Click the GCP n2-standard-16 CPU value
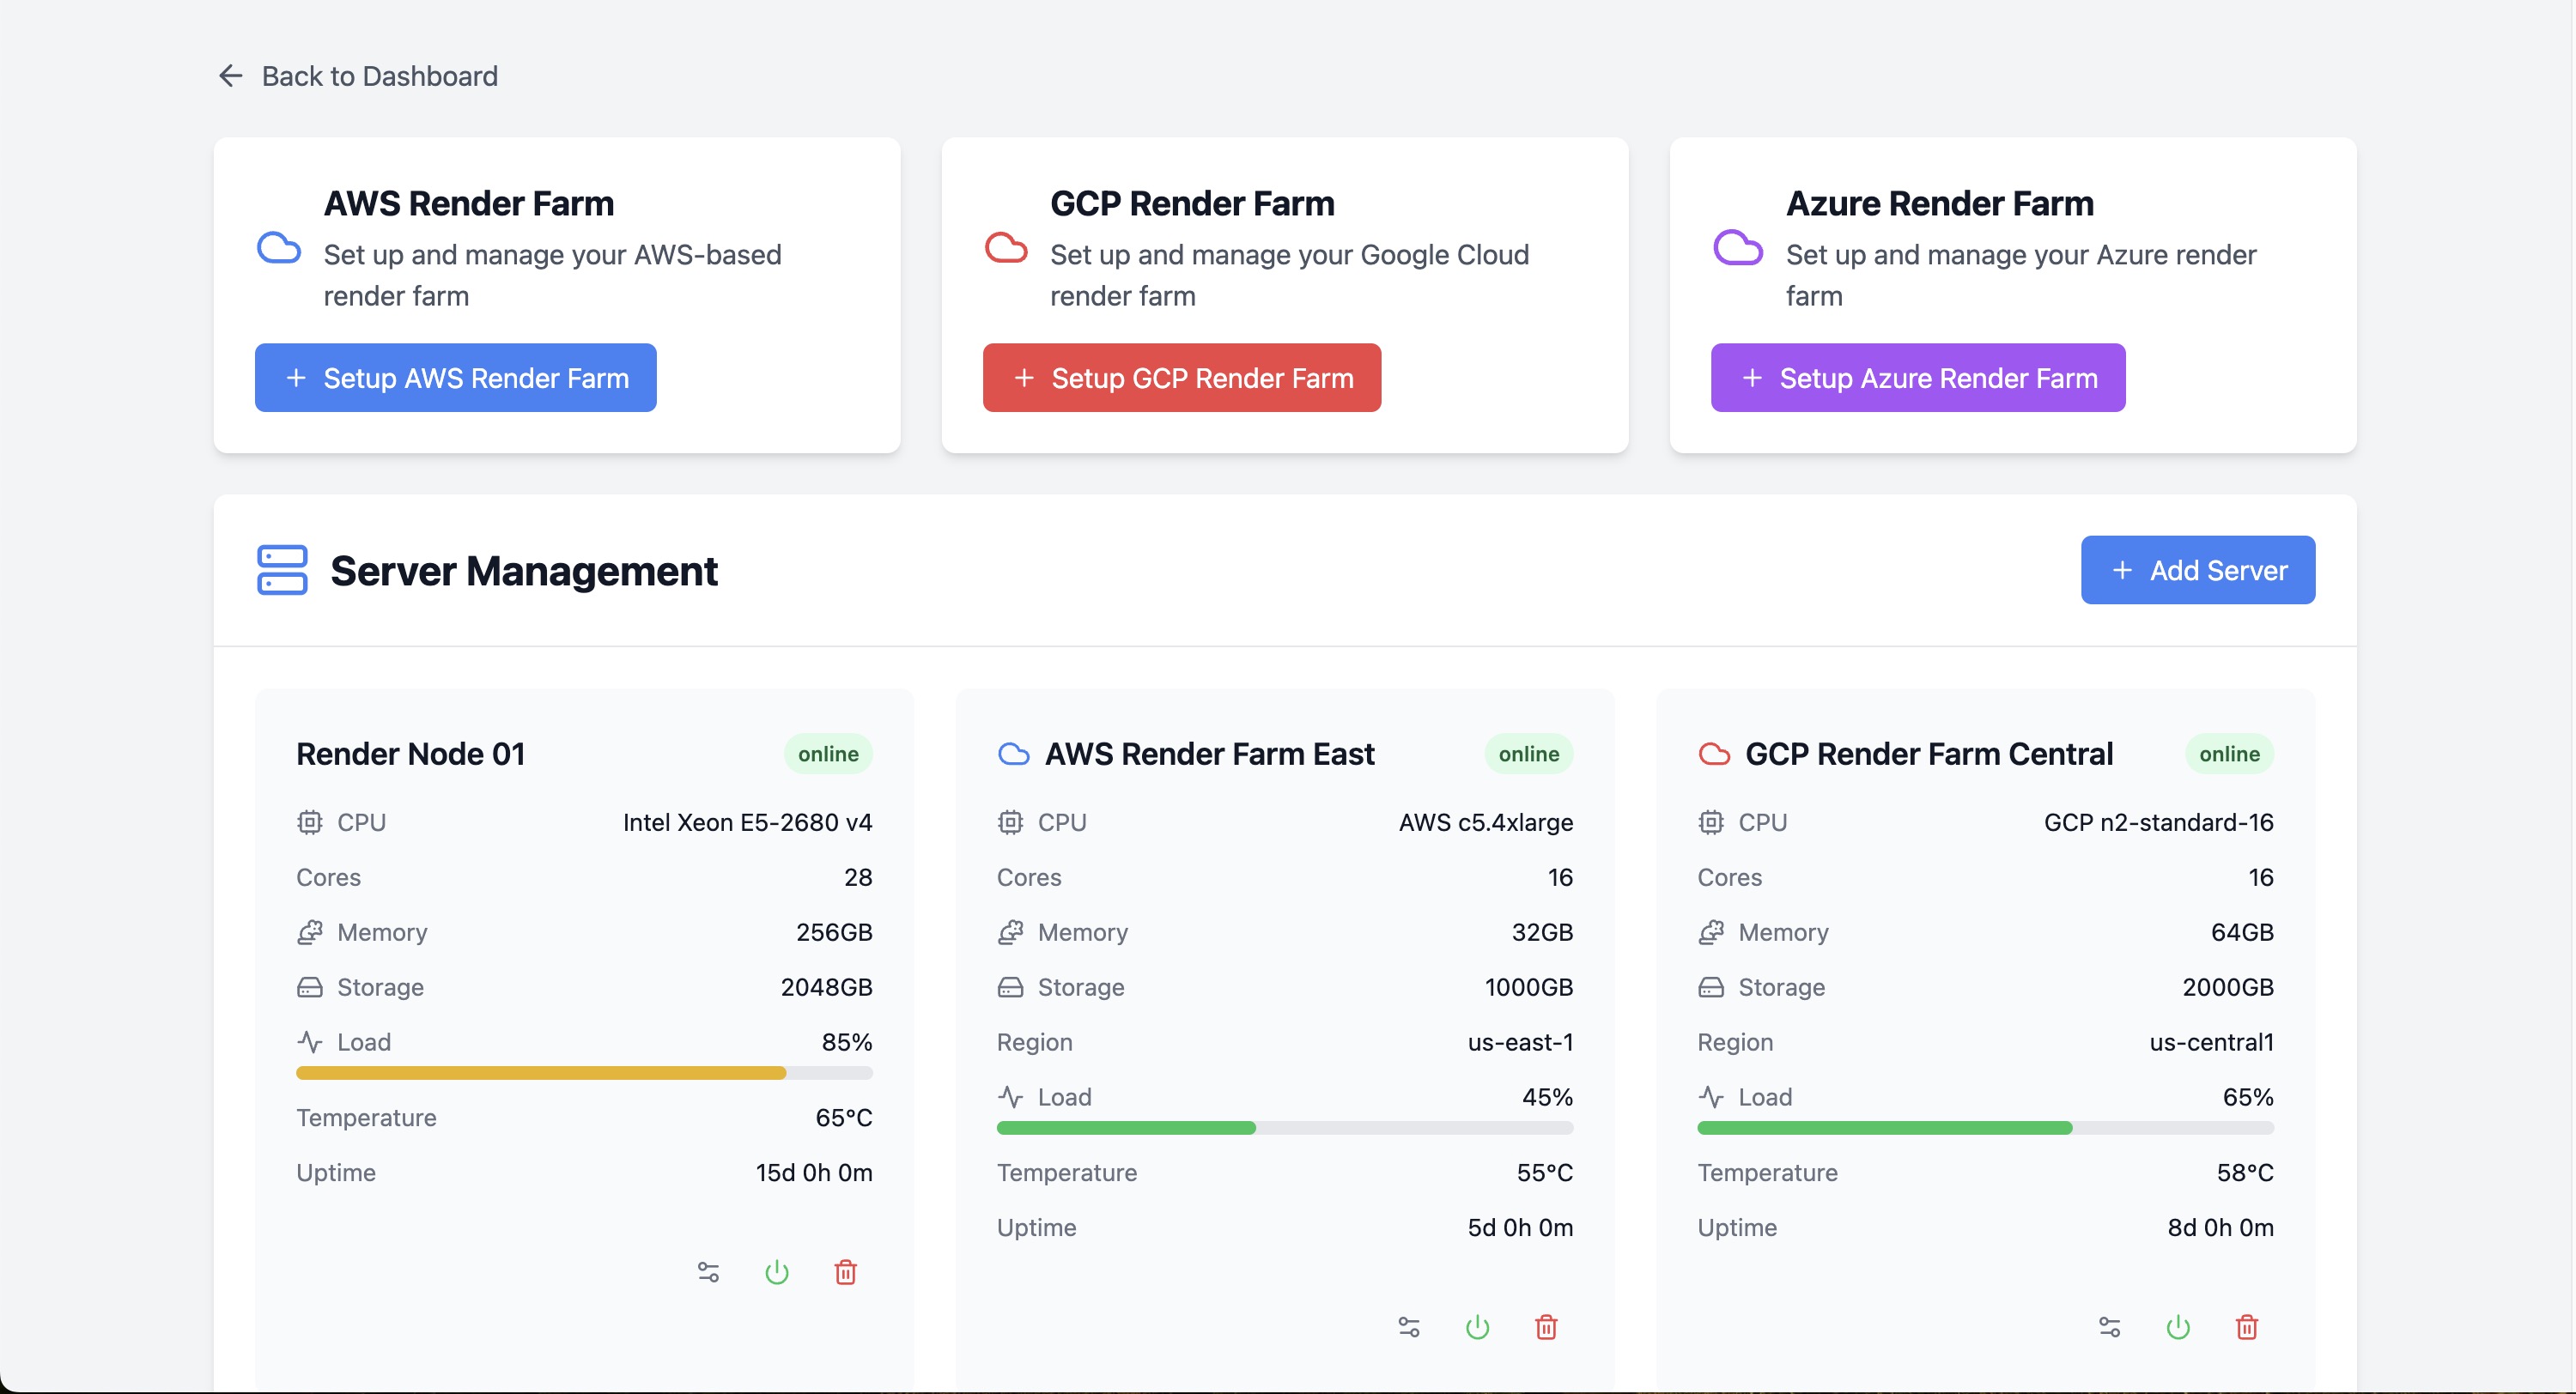2576x1394 pixels. tap(2159, 822)
